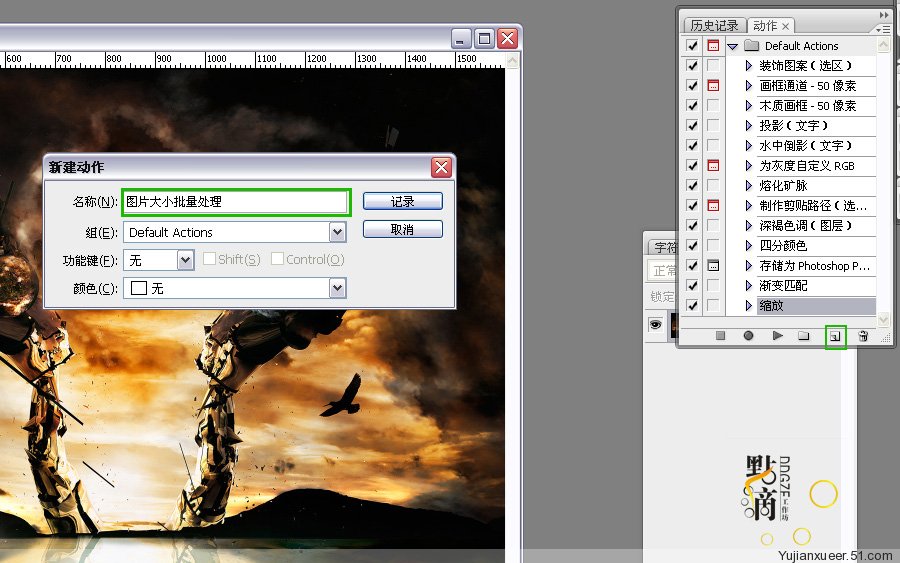
Task: Toggle checkmark for 水中倒影（文字）
Action: pyautogui.click(x=692, y=146)
